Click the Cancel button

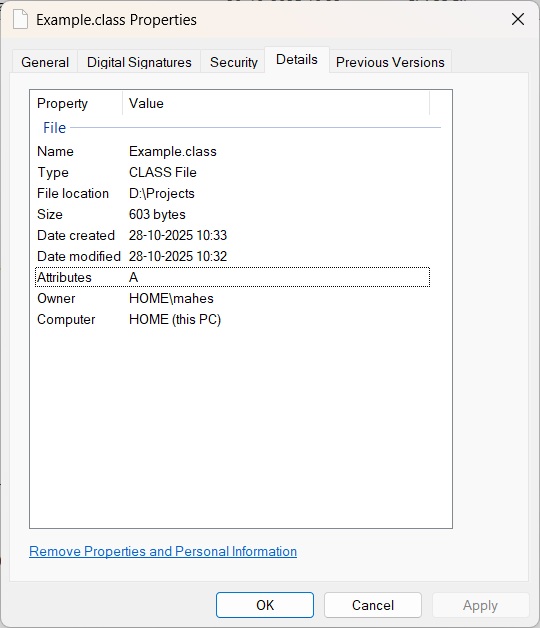373,605
